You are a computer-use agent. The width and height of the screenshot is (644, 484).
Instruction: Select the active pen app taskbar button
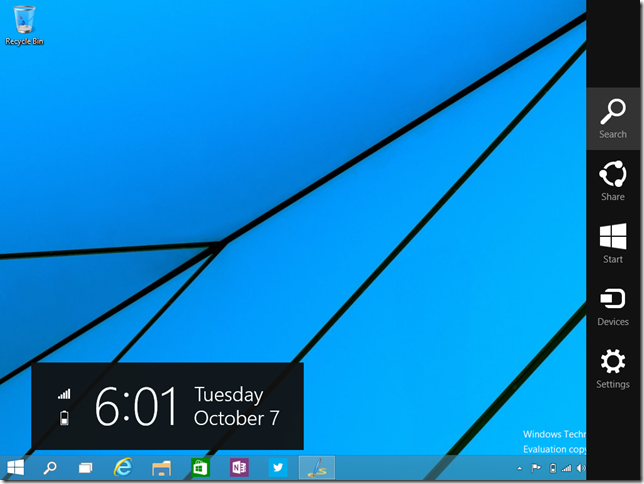click(317, 468)
